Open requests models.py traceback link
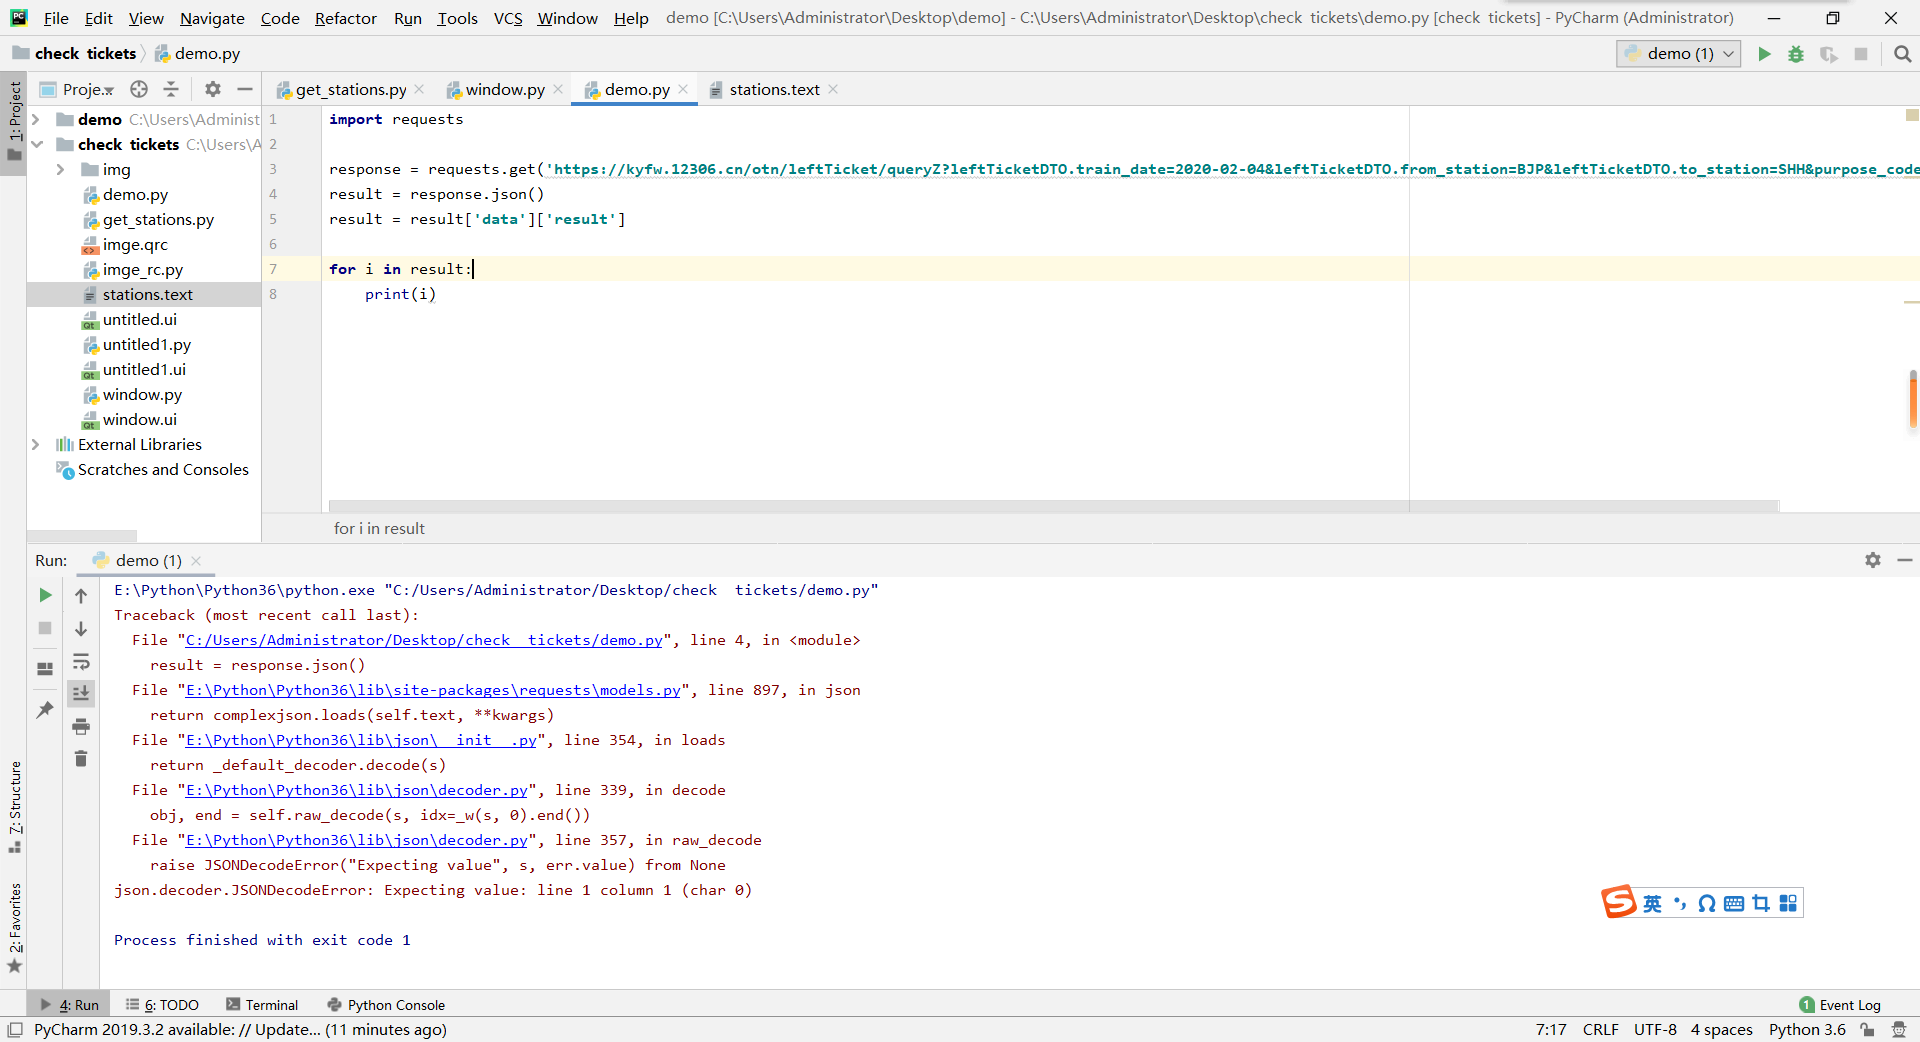This screenshot has height=1042, width=1920. pos(433,690)
